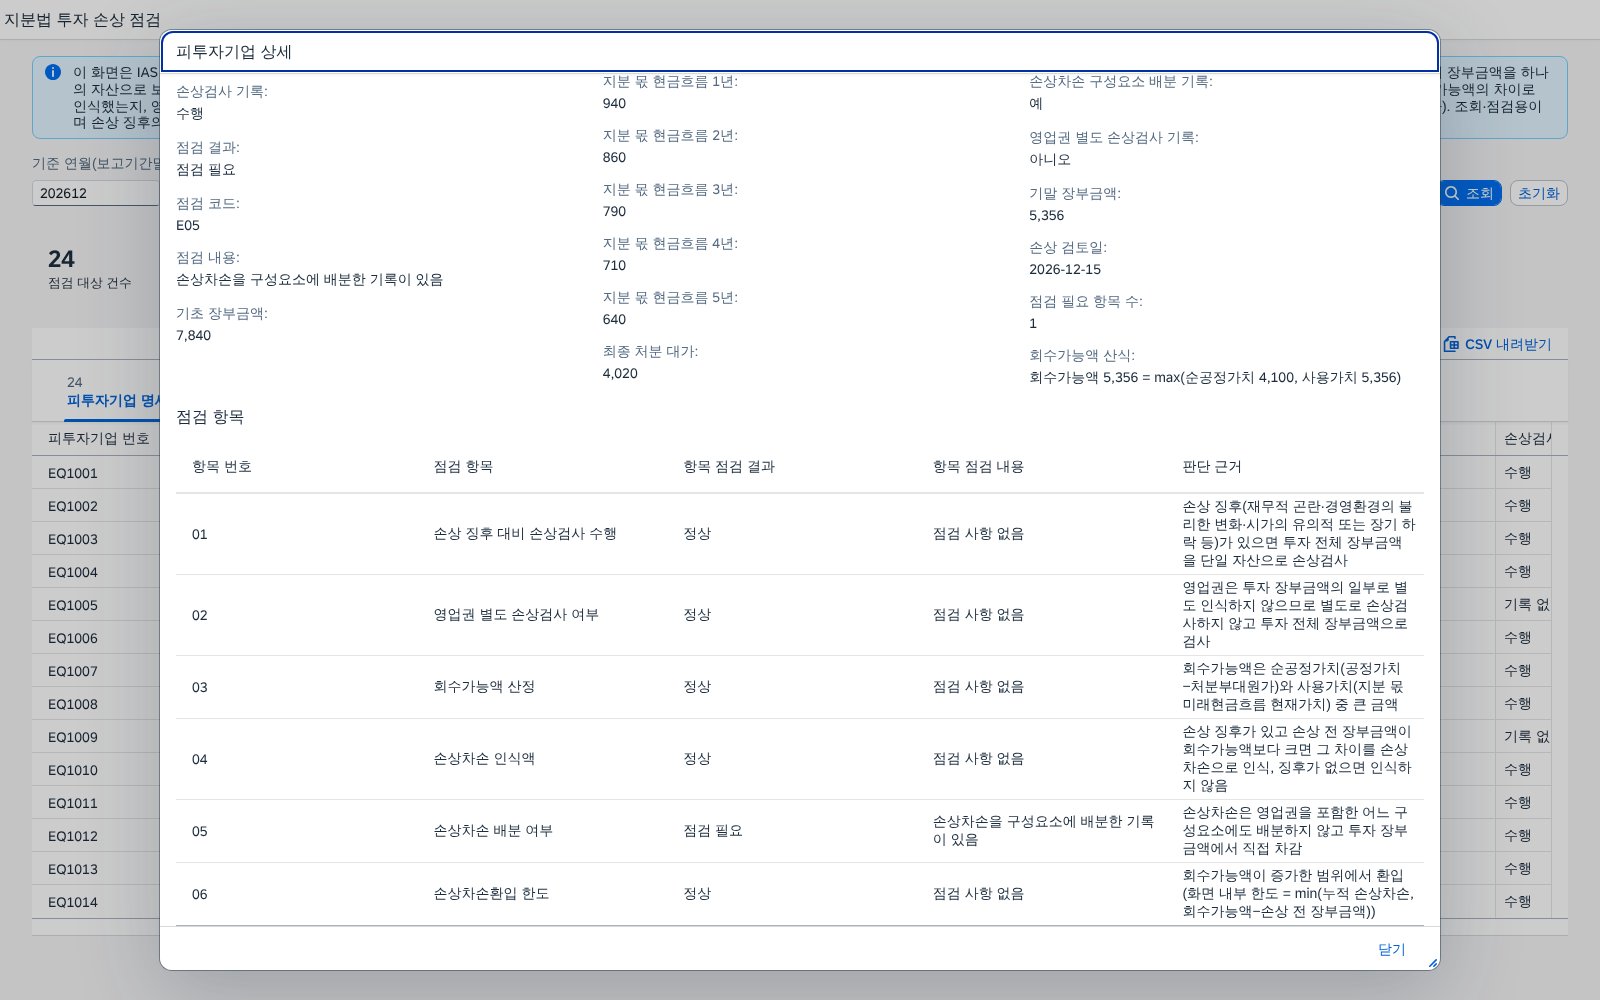Click the 회수가능액 산식 formula text
The image size is (1600, 1000).
[x=1215, y=377]
